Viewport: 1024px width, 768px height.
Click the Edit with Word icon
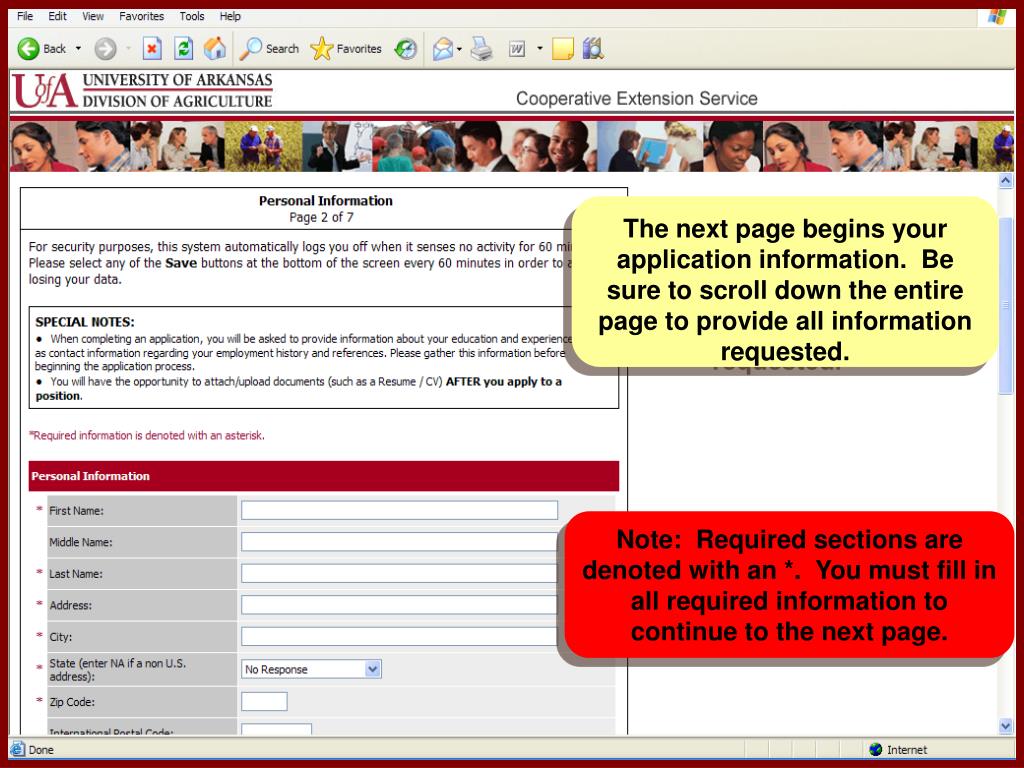(x=517, y=49)
